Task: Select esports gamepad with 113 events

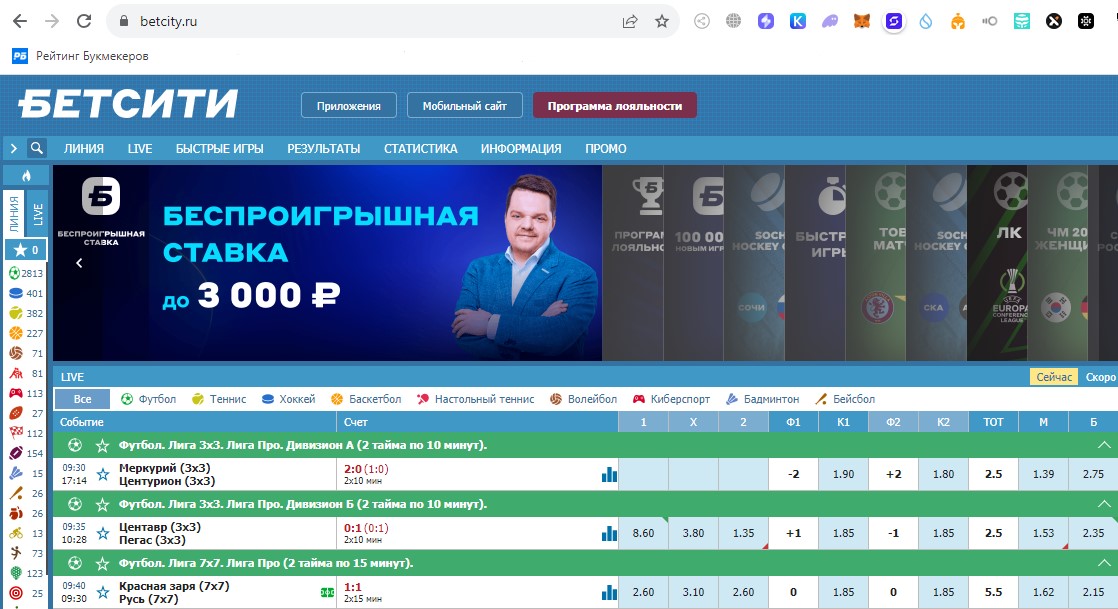Action: 26,393
